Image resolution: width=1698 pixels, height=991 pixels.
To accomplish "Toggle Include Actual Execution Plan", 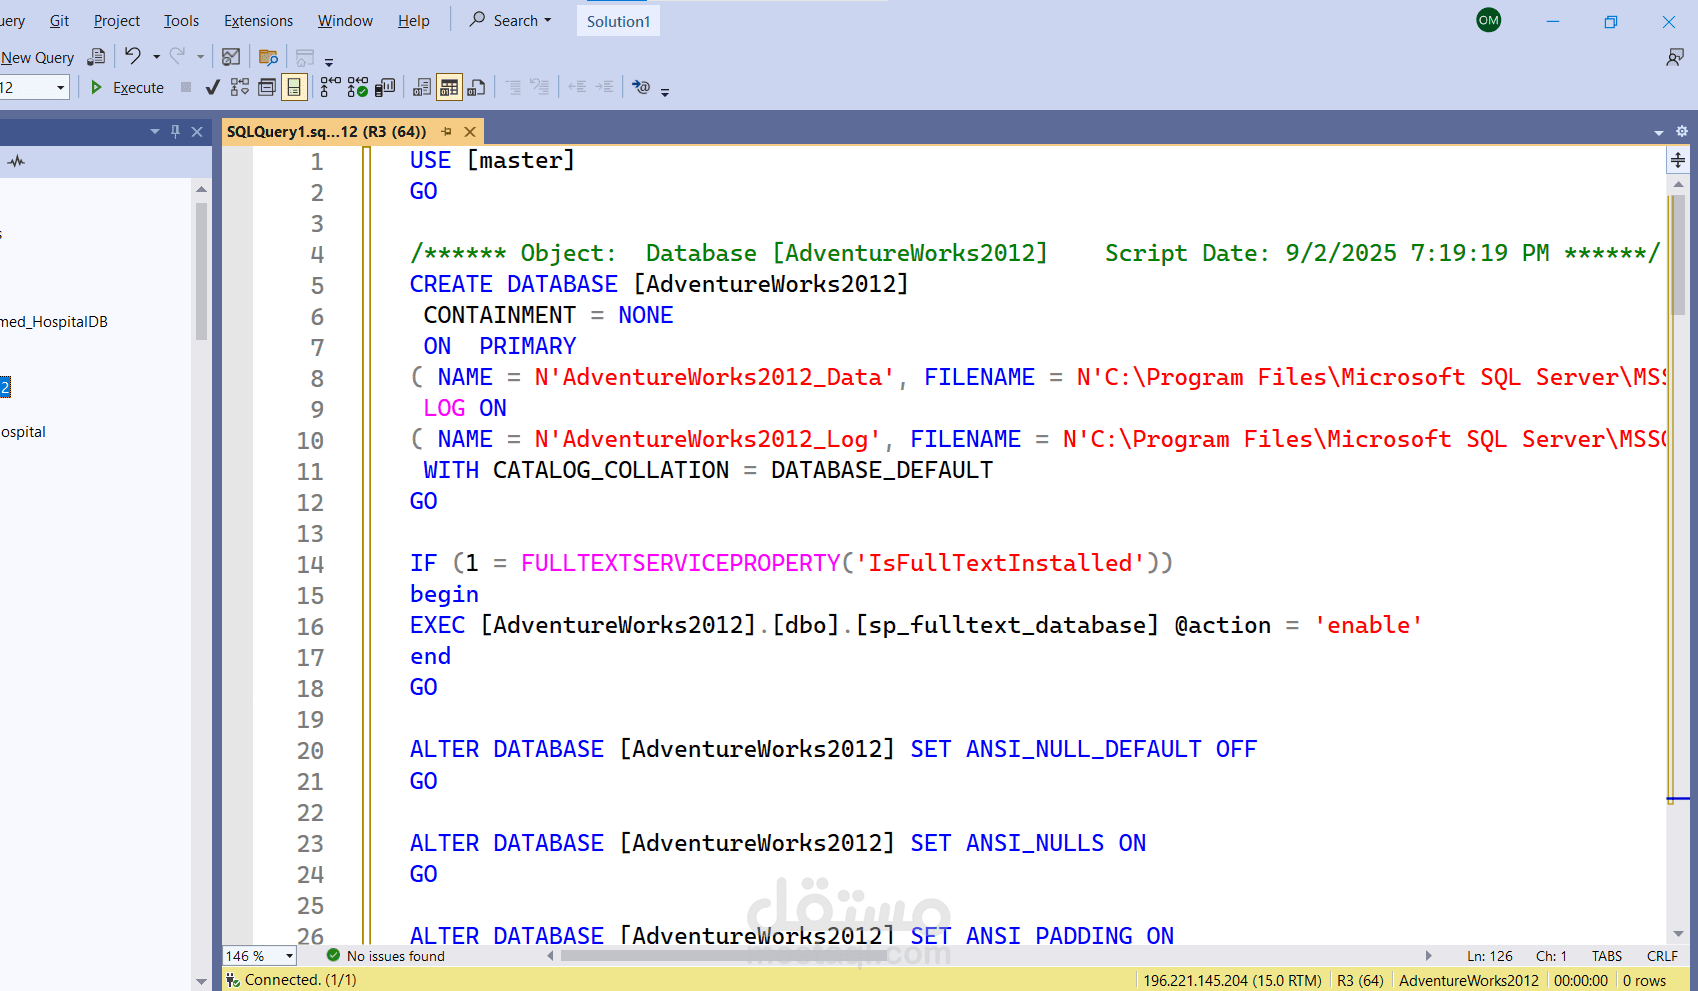I will [x=331, y=87].
